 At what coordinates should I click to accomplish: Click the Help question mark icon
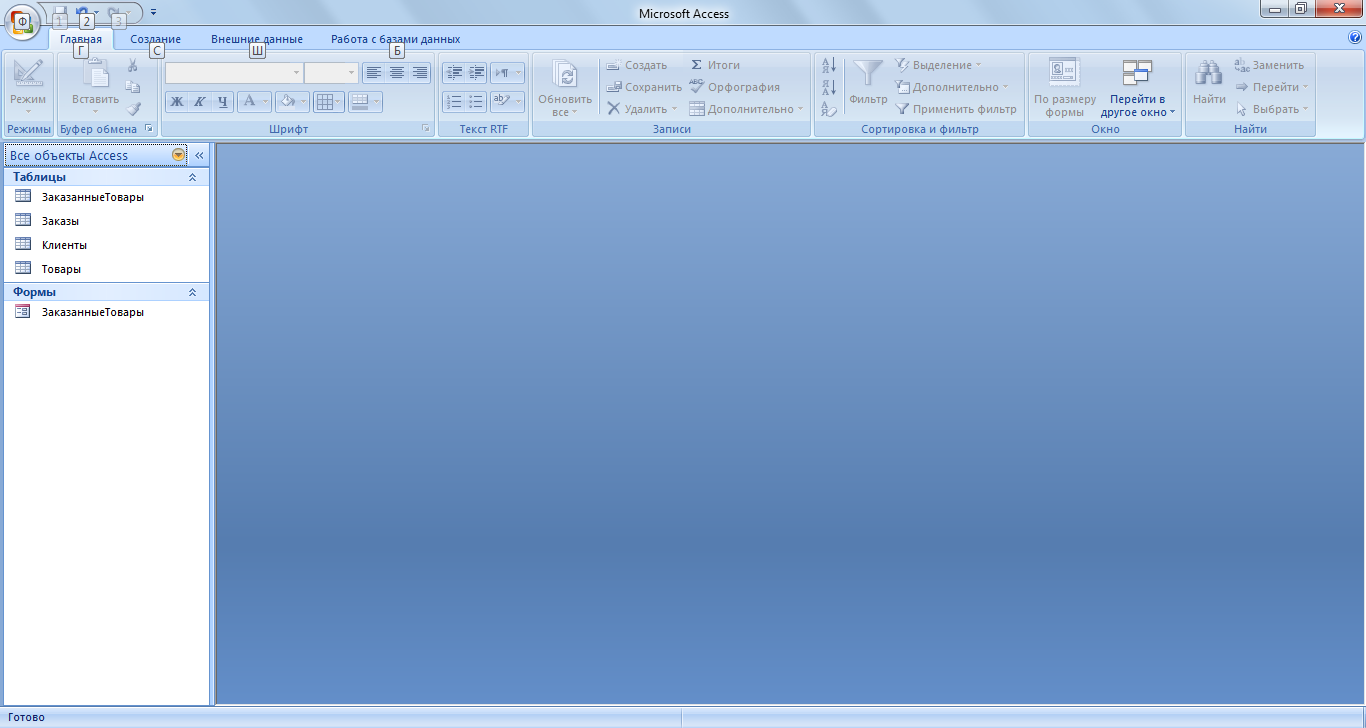click(x=1355, y=37)
